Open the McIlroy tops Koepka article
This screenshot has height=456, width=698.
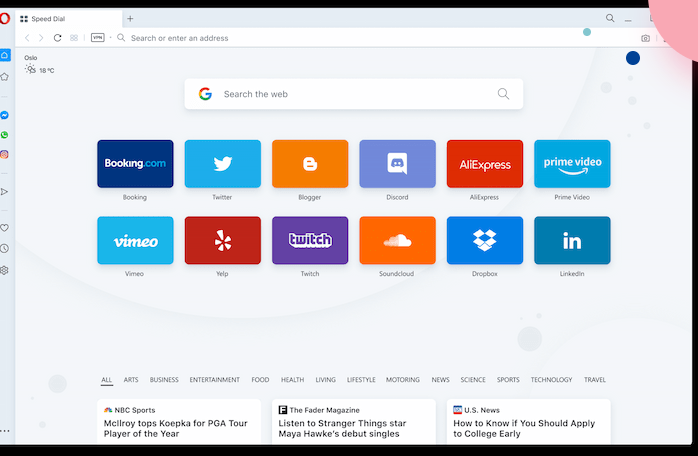point(175,428)
